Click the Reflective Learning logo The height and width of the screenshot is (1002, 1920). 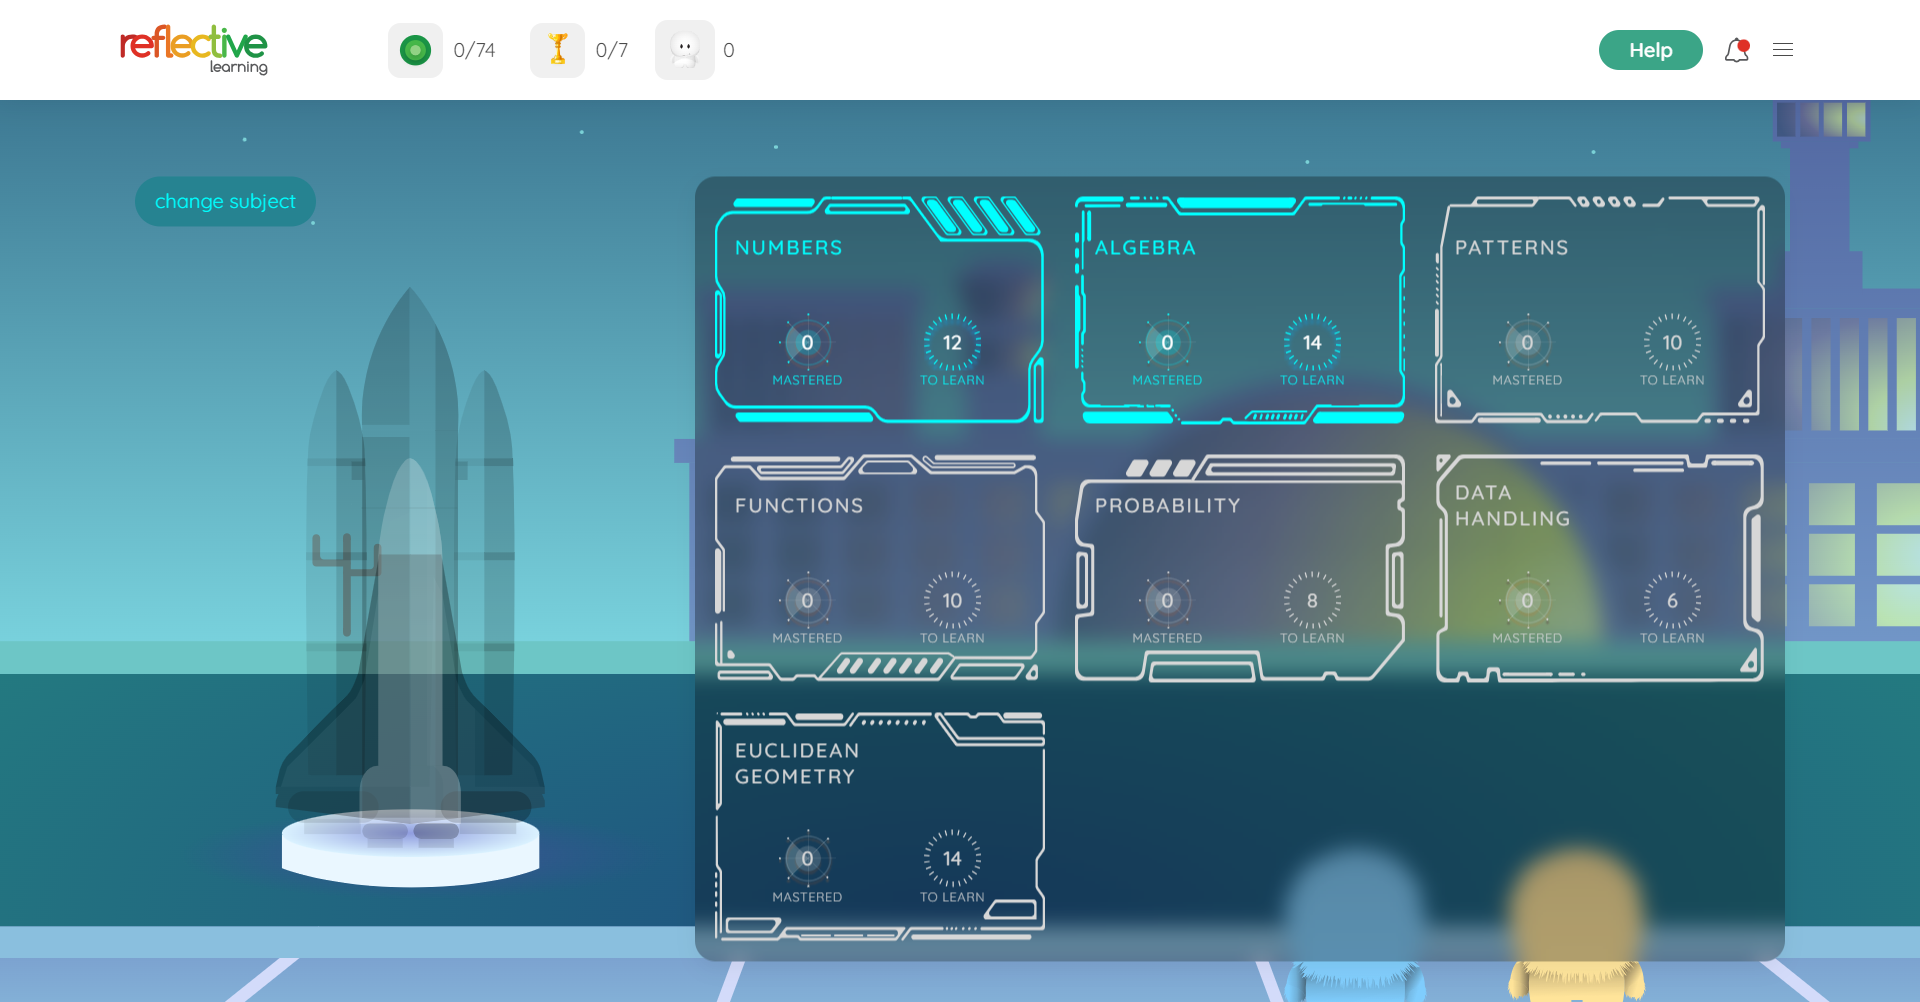click(194, 49)
